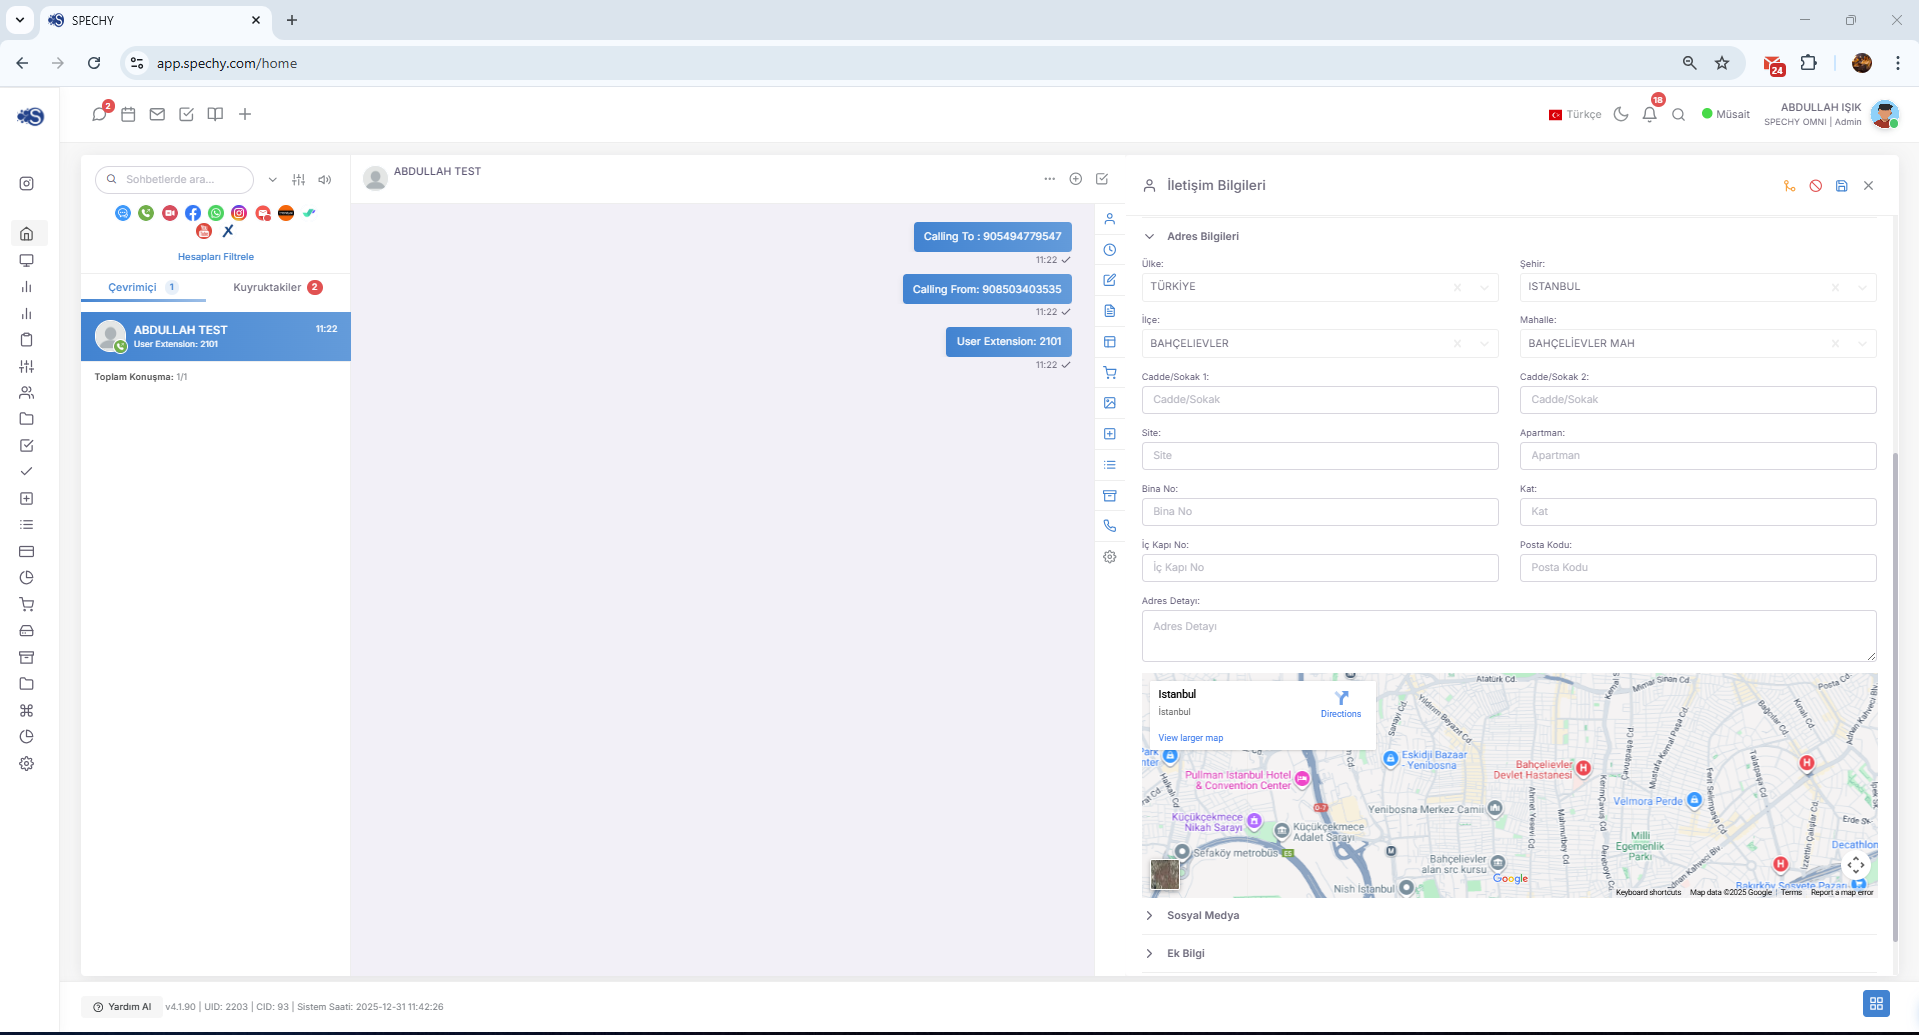Open shopping cart icon in left sidebar
Screen dimensions: 1919x1035
(x=27, y=604)
